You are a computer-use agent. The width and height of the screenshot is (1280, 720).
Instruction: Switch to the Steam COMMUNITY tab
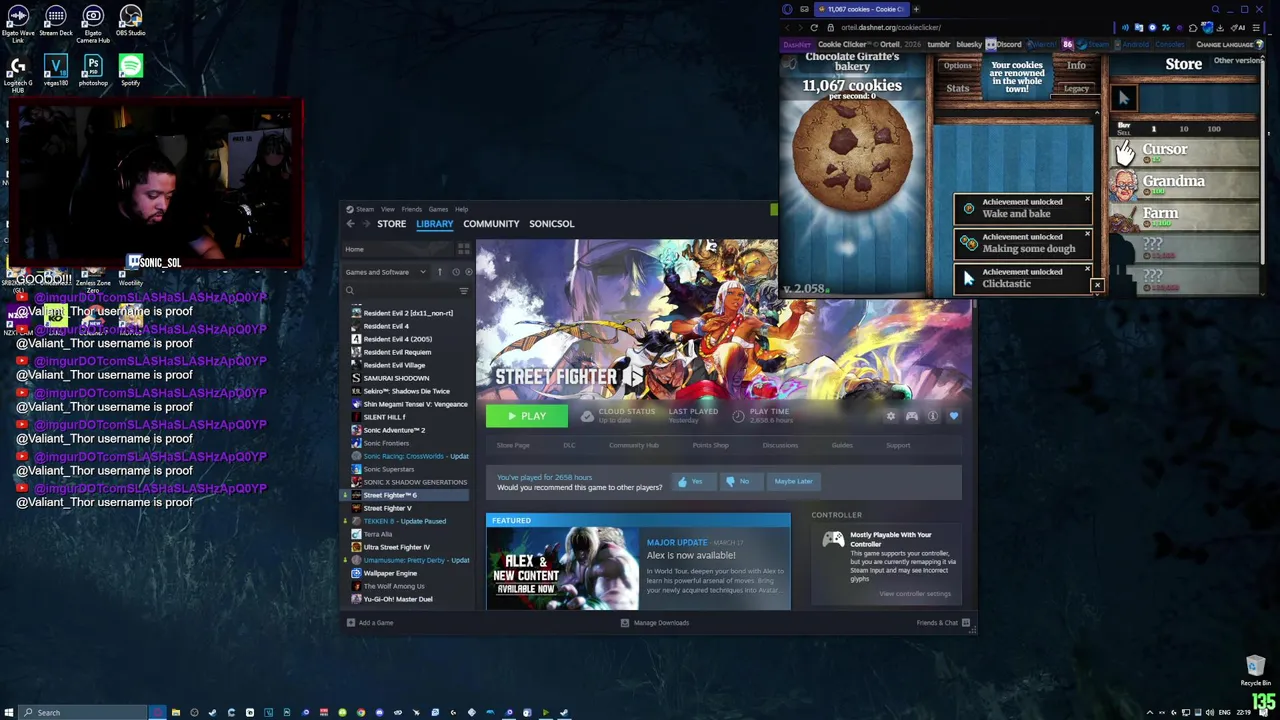click(491, 224)
